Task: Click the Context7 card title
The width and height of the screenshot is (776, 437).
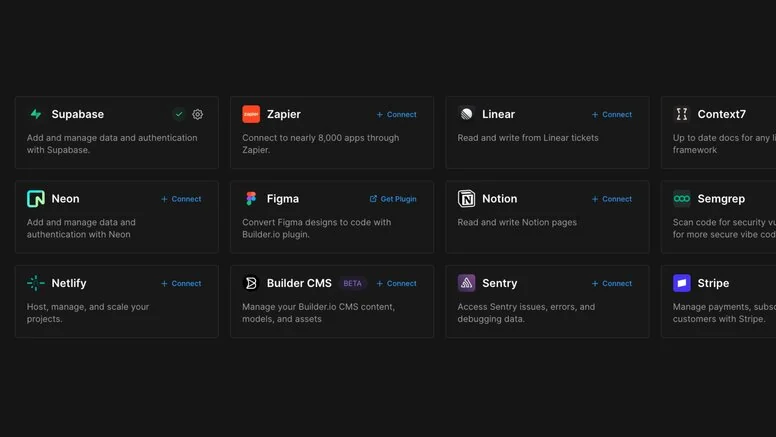Action: coord(722,114)
